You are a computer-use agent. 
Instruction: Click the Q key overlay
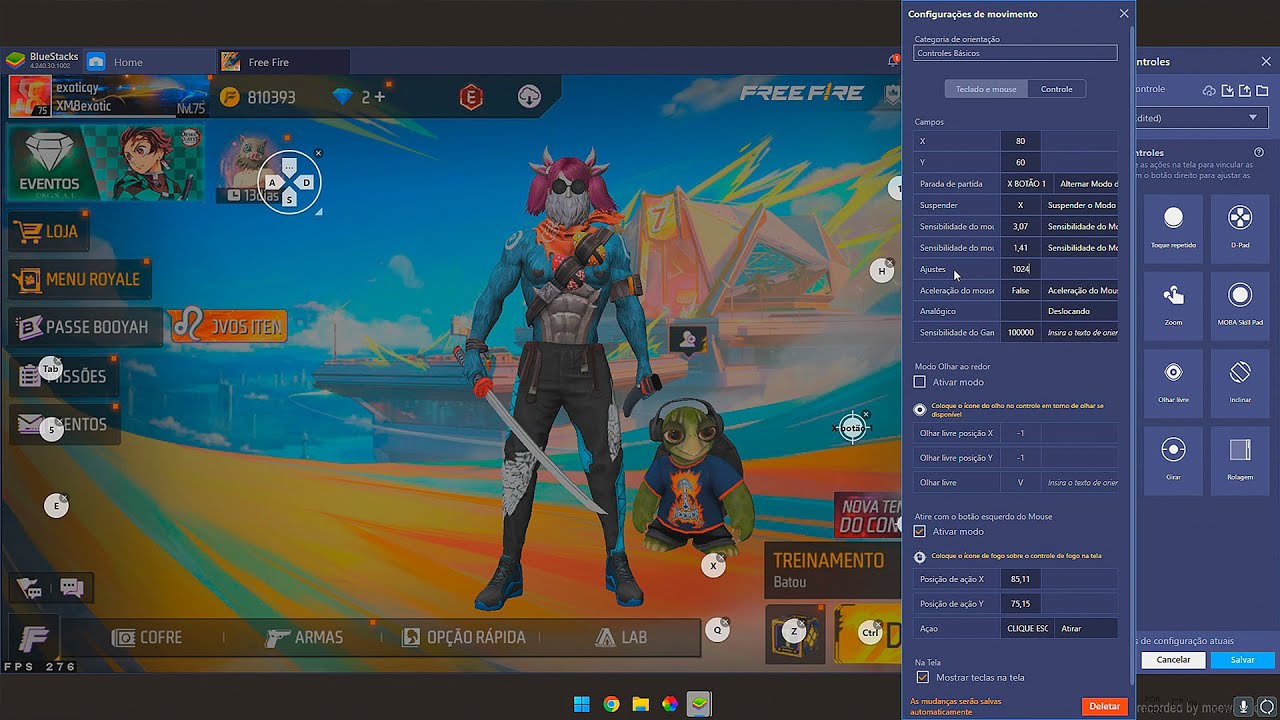coord(717,630)
